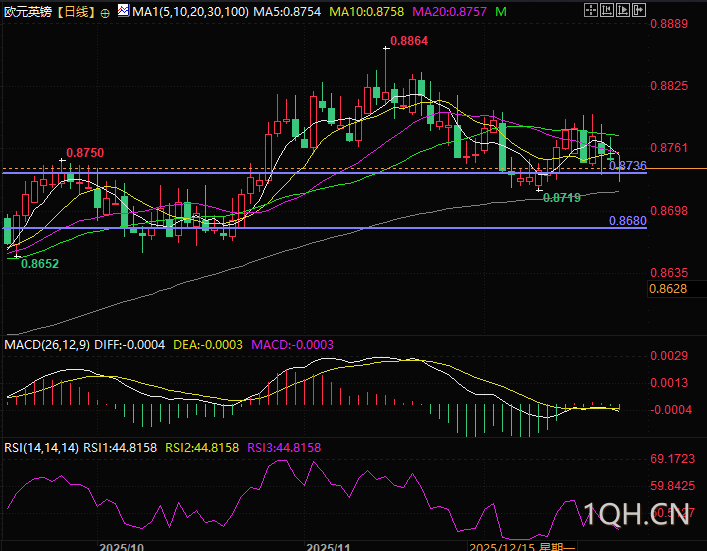Click the 2025/11 date on time axis

(327, 545)
